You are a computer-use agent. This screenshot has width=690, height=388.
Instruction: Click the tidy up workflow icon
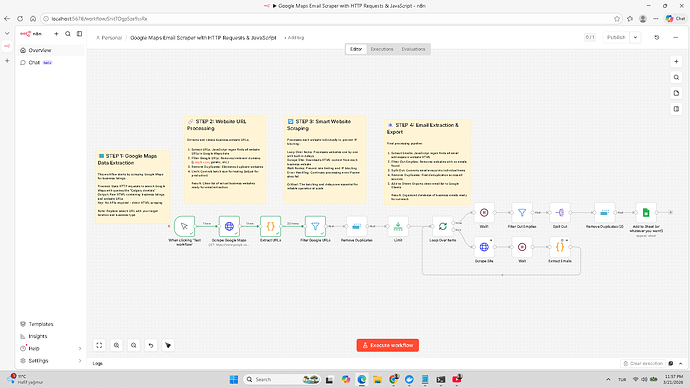168,345
